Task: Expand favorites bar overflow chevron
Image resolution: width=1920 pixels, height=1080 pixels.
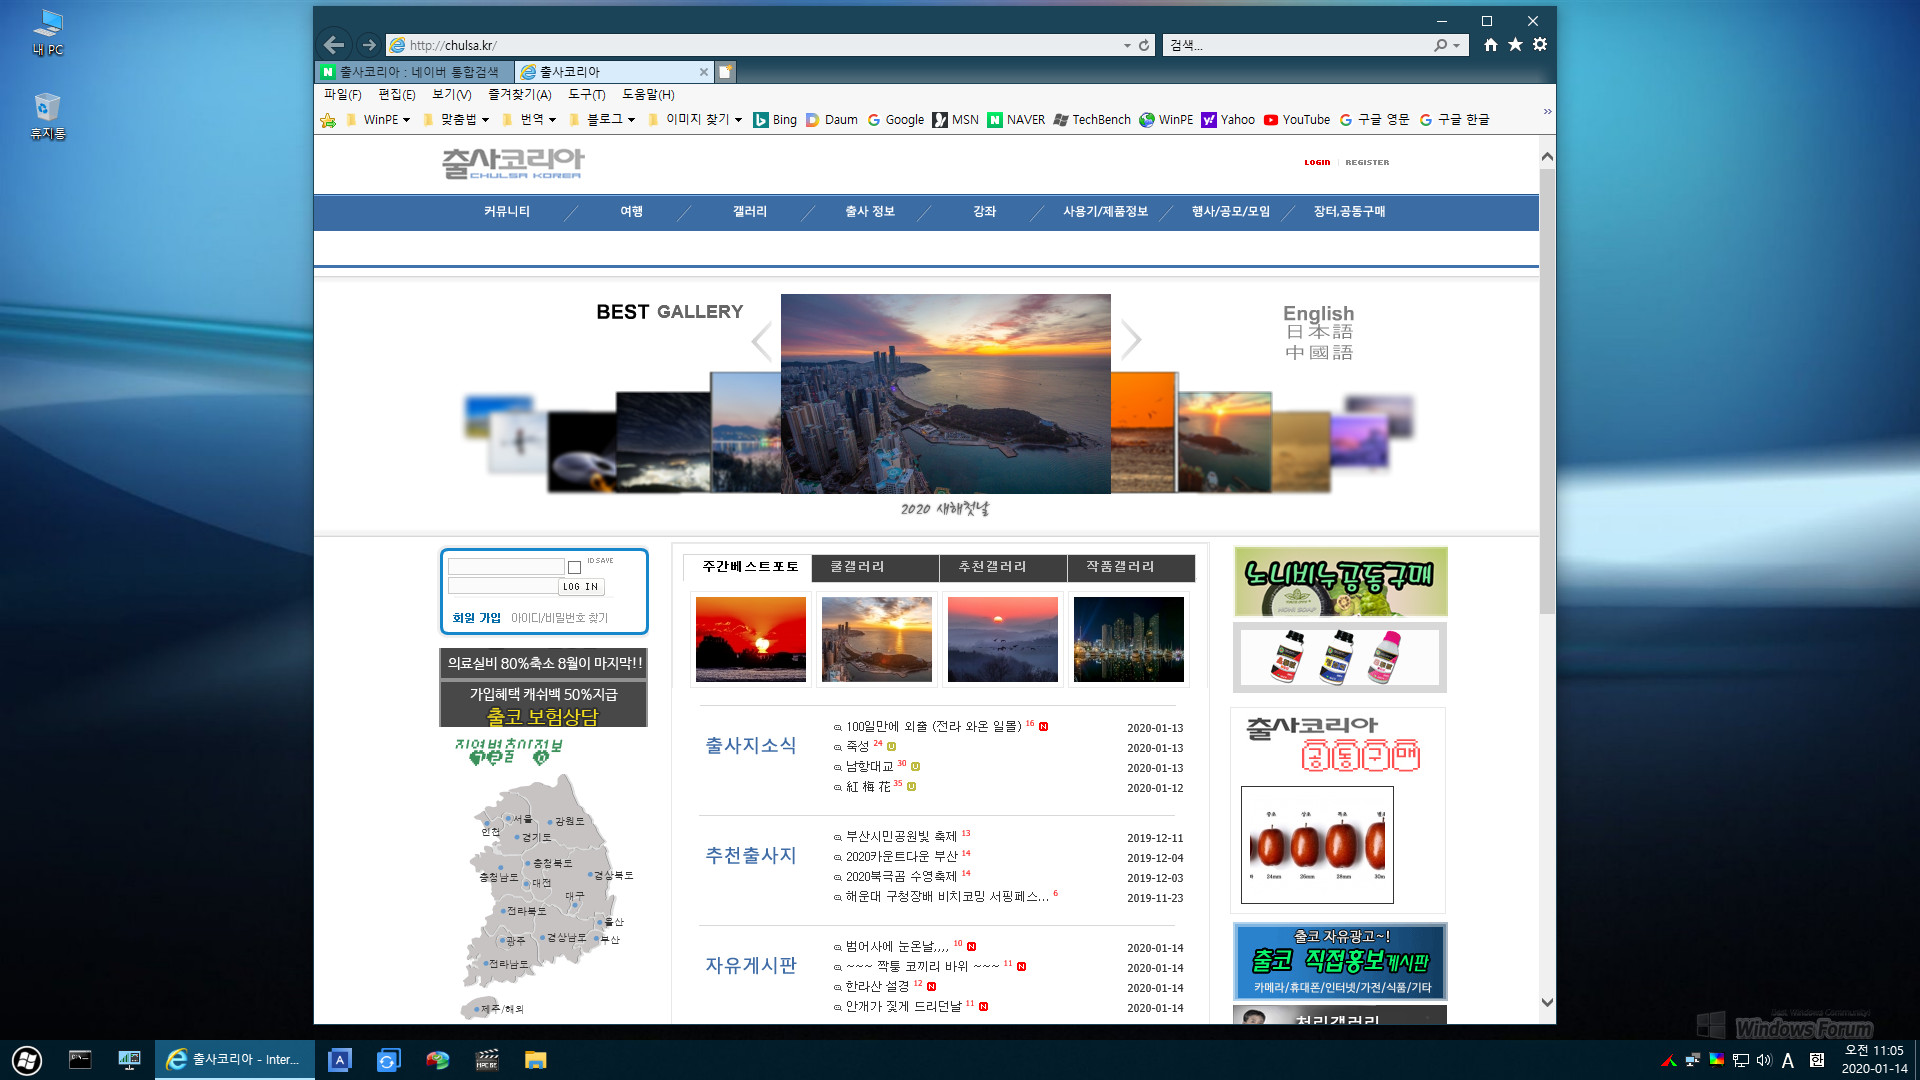Action: pos(1547,111)
